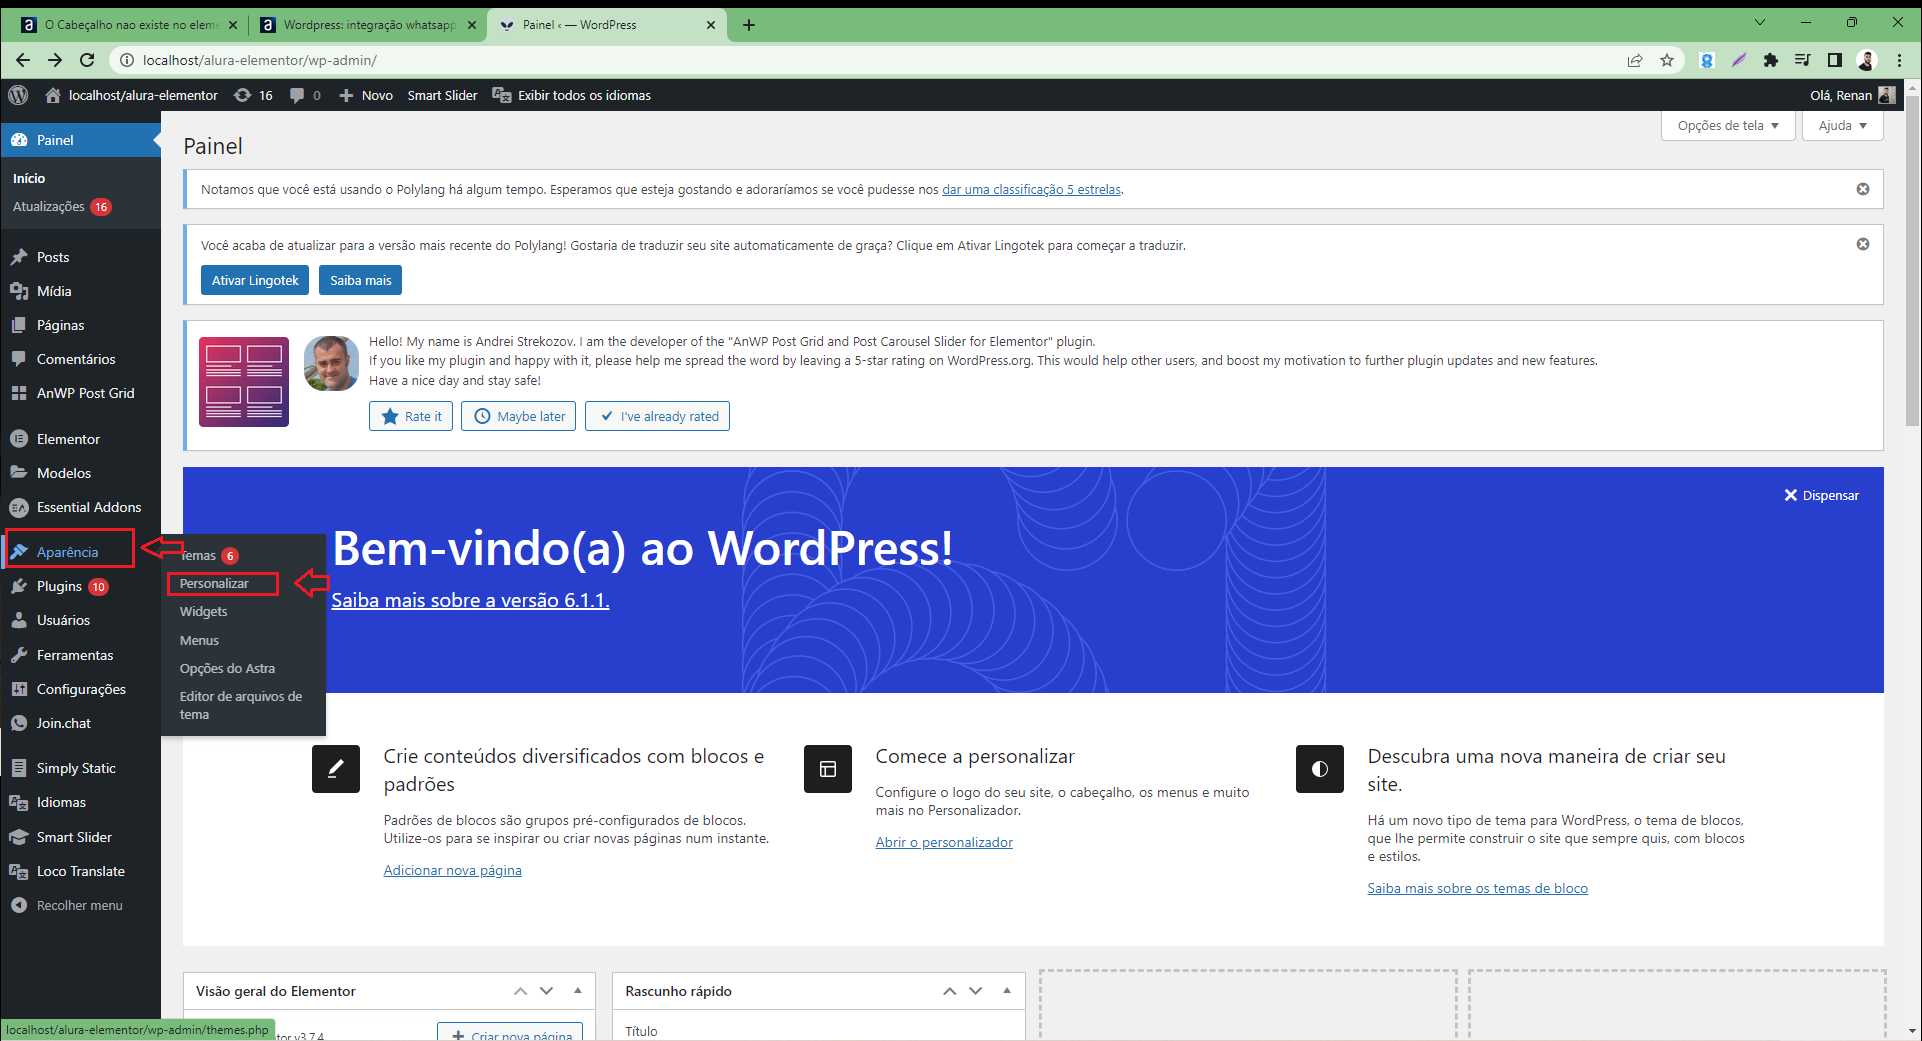Open pending updates count 16 in admin bar
Viewport: 1922px width, 1041px height.
point(253,95)
